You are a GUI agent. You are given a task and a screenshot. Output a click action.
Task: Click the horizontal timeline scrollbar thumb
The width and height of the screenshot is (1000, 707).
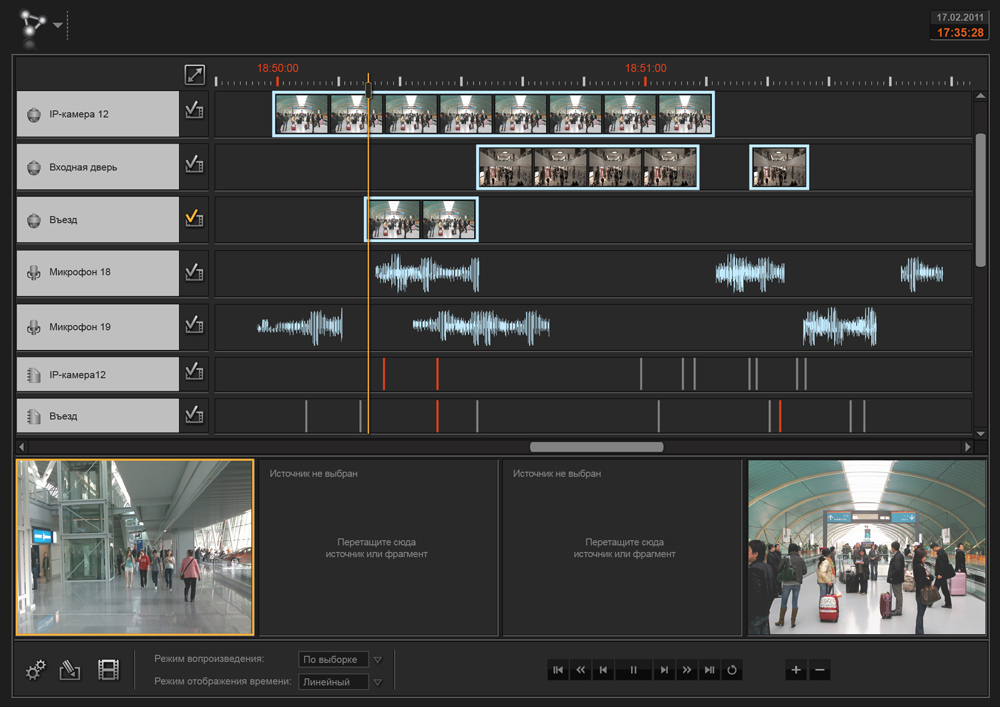point(596,447)
